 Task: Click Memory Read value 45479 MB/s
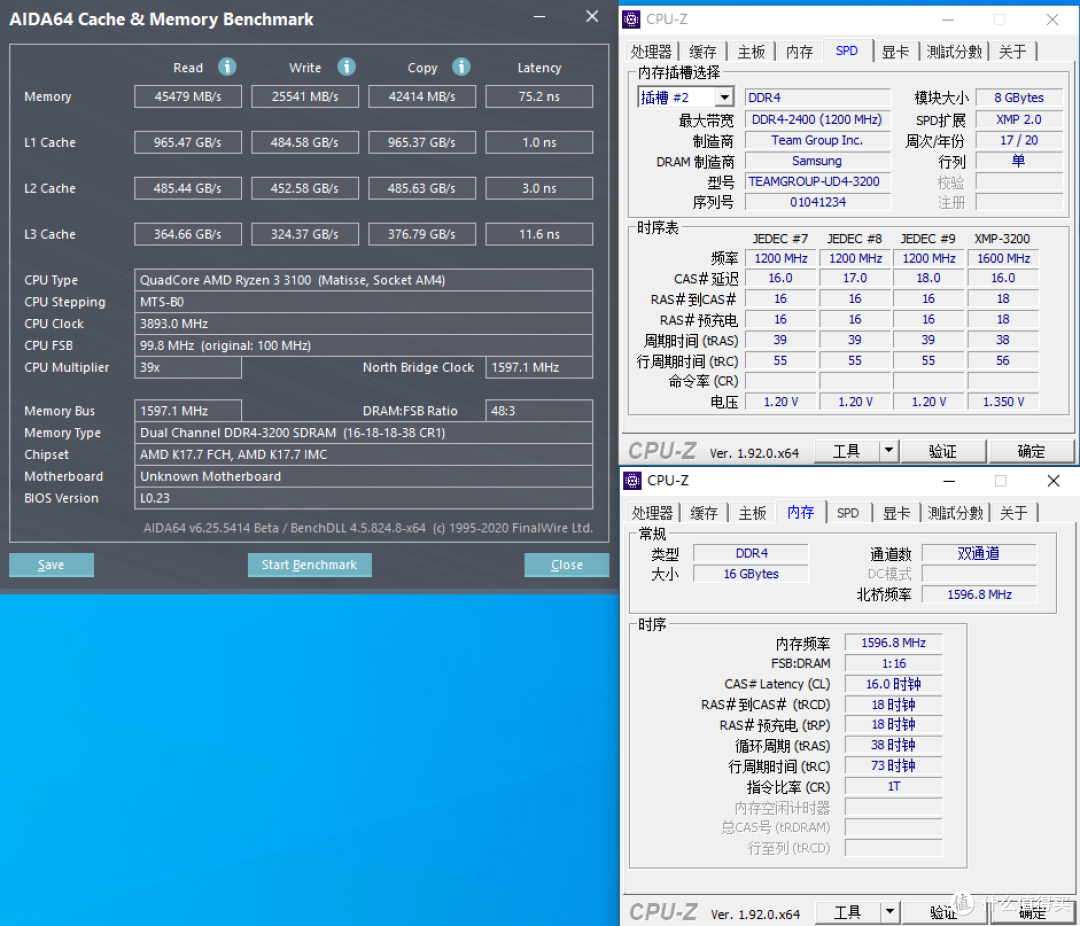188,96
